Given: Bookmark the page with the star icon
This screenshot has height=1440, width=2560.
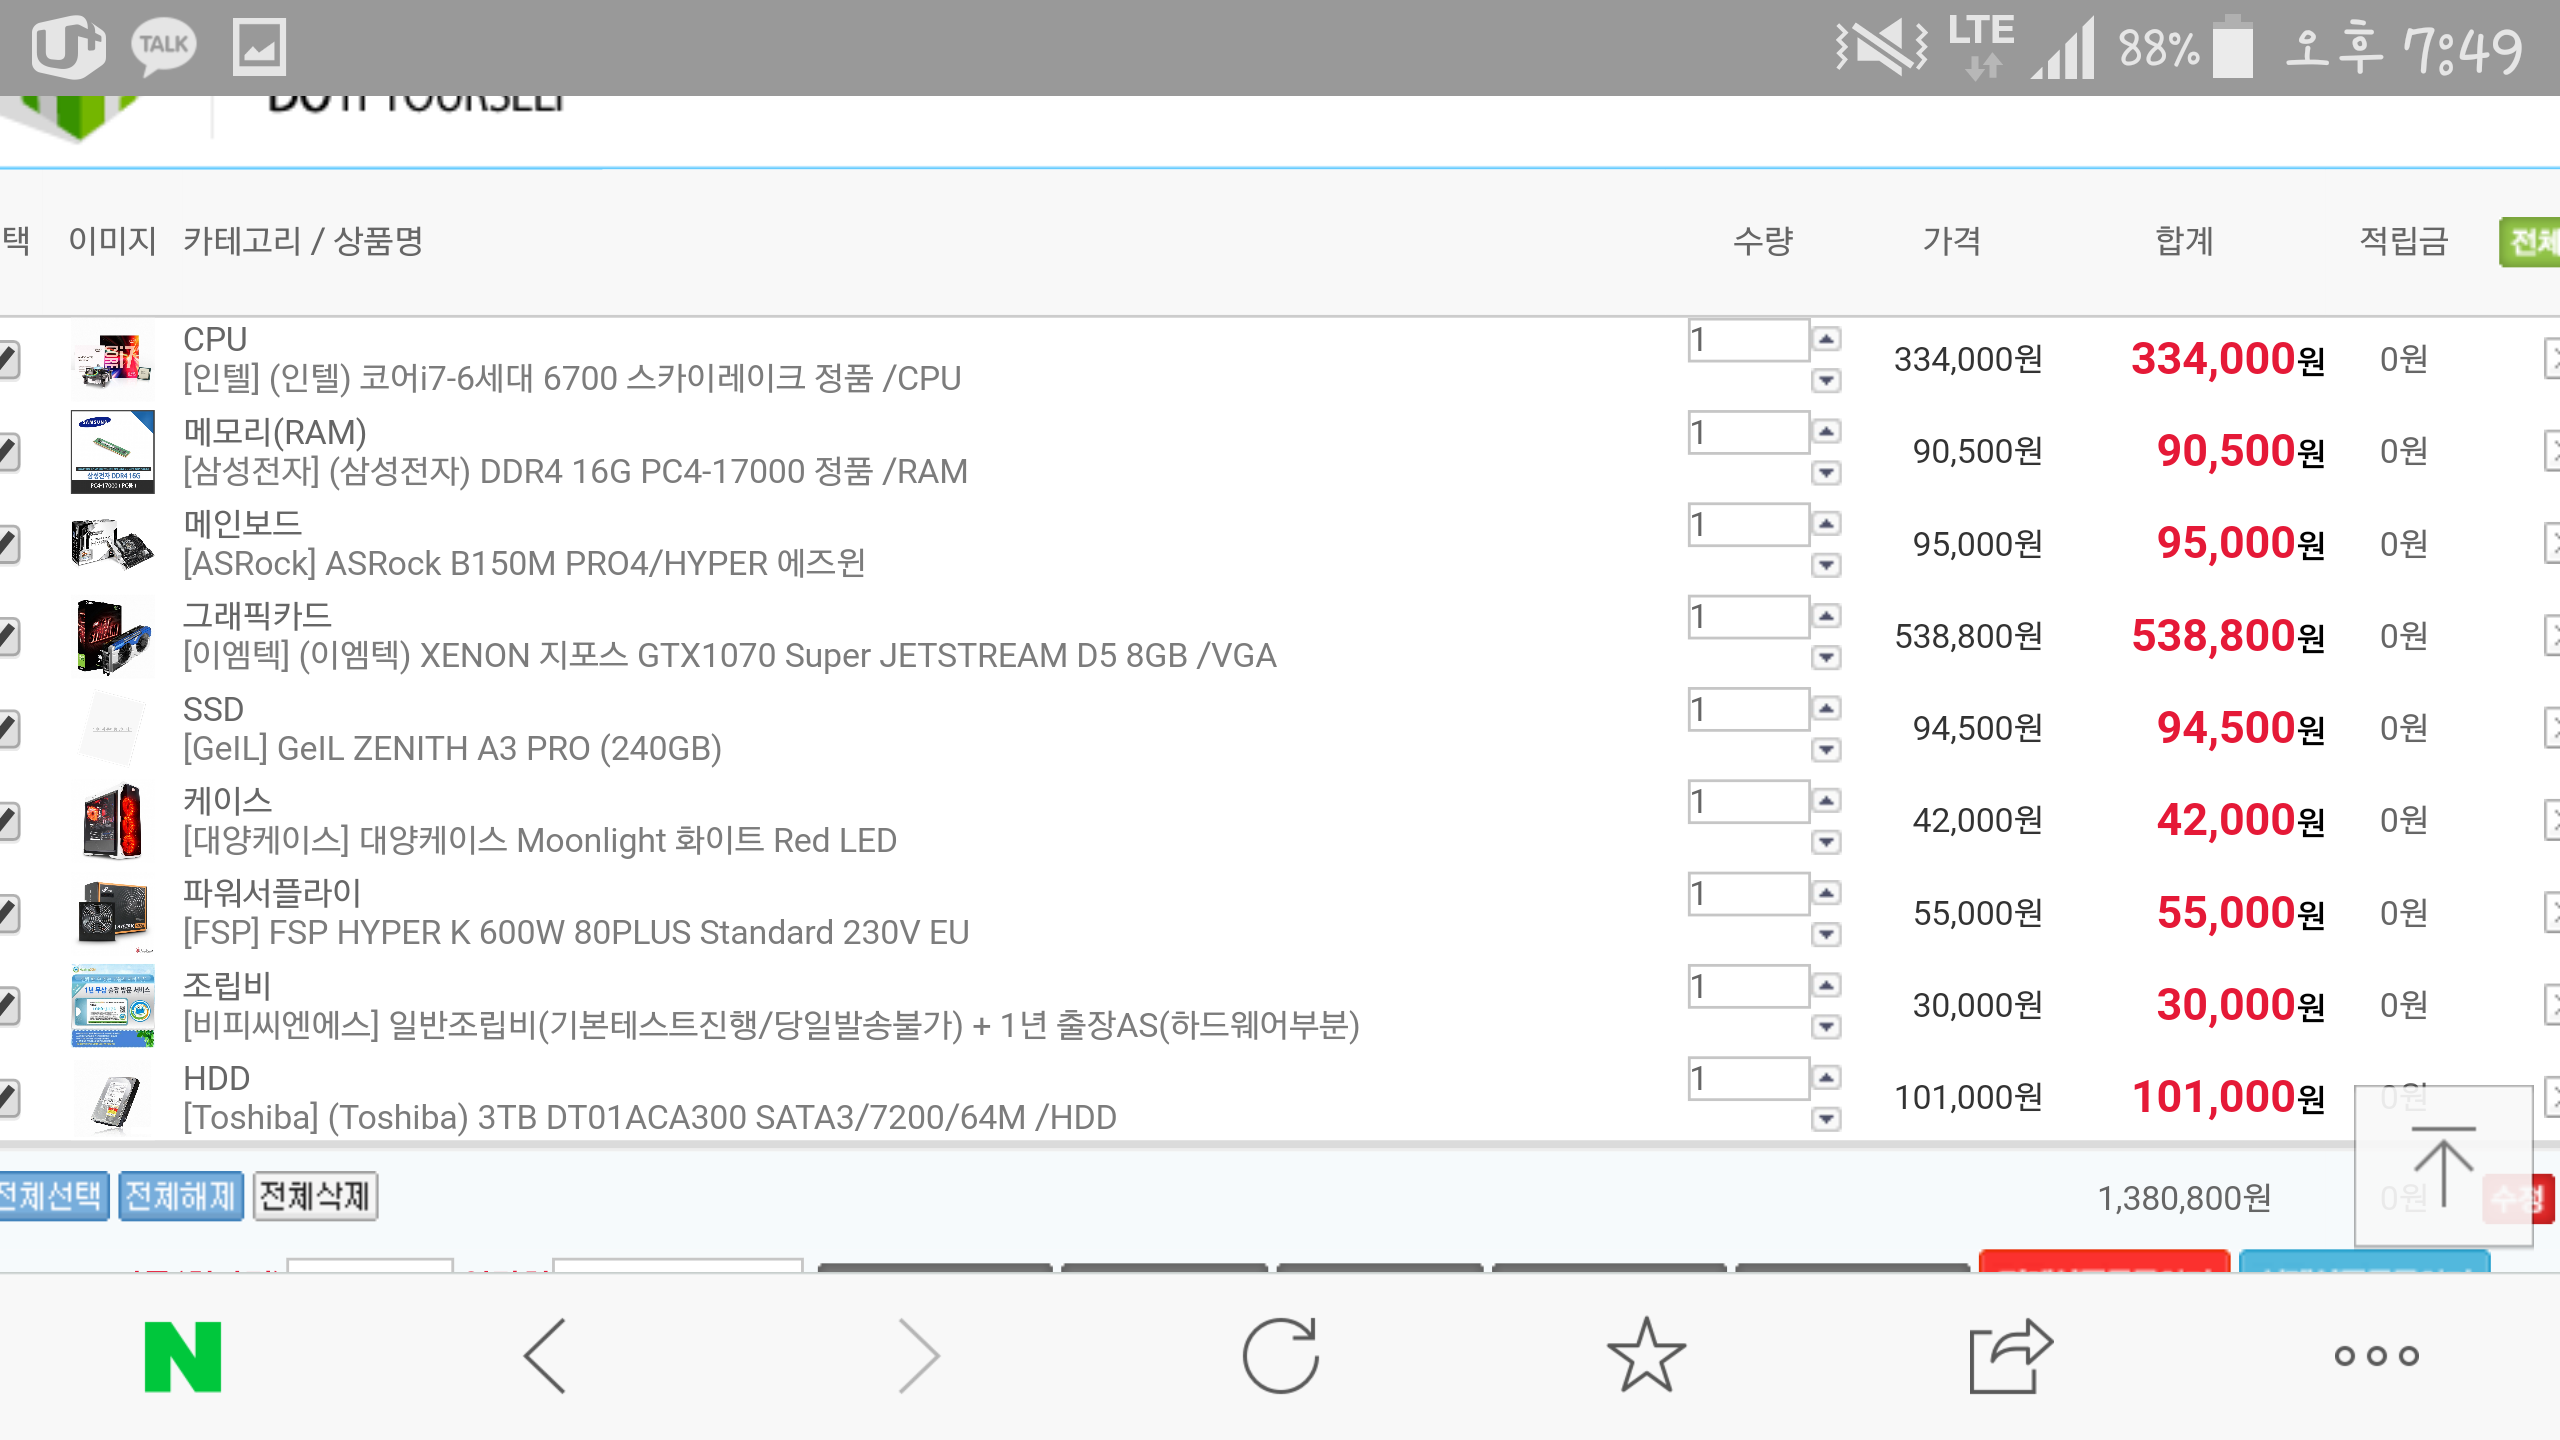Looking at the screenshot, I should (x=1646, y=1356).
